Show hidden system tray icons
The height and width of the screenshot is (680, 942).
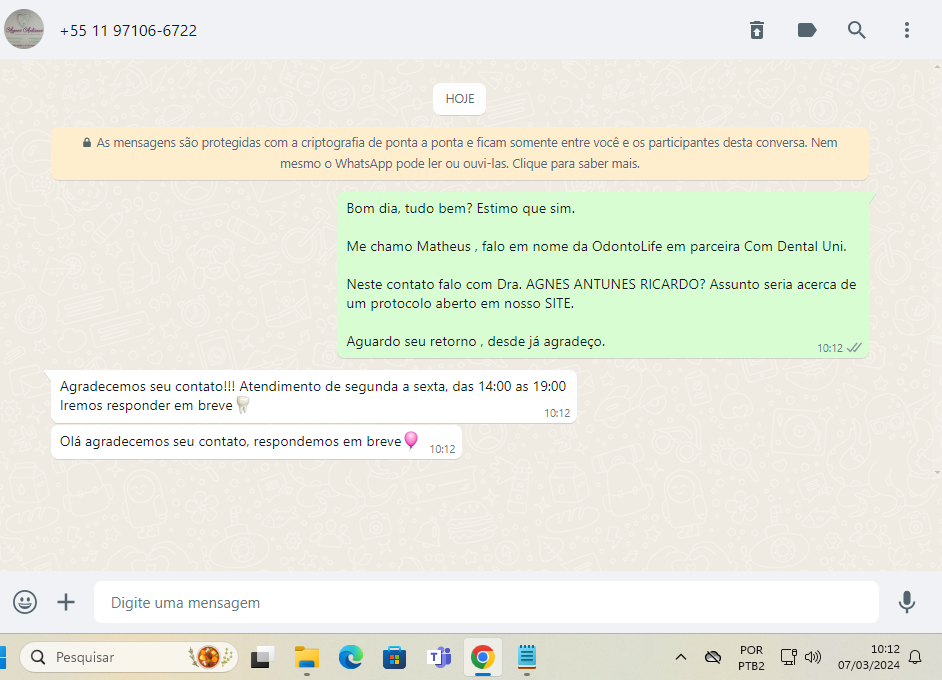[681, 657]
